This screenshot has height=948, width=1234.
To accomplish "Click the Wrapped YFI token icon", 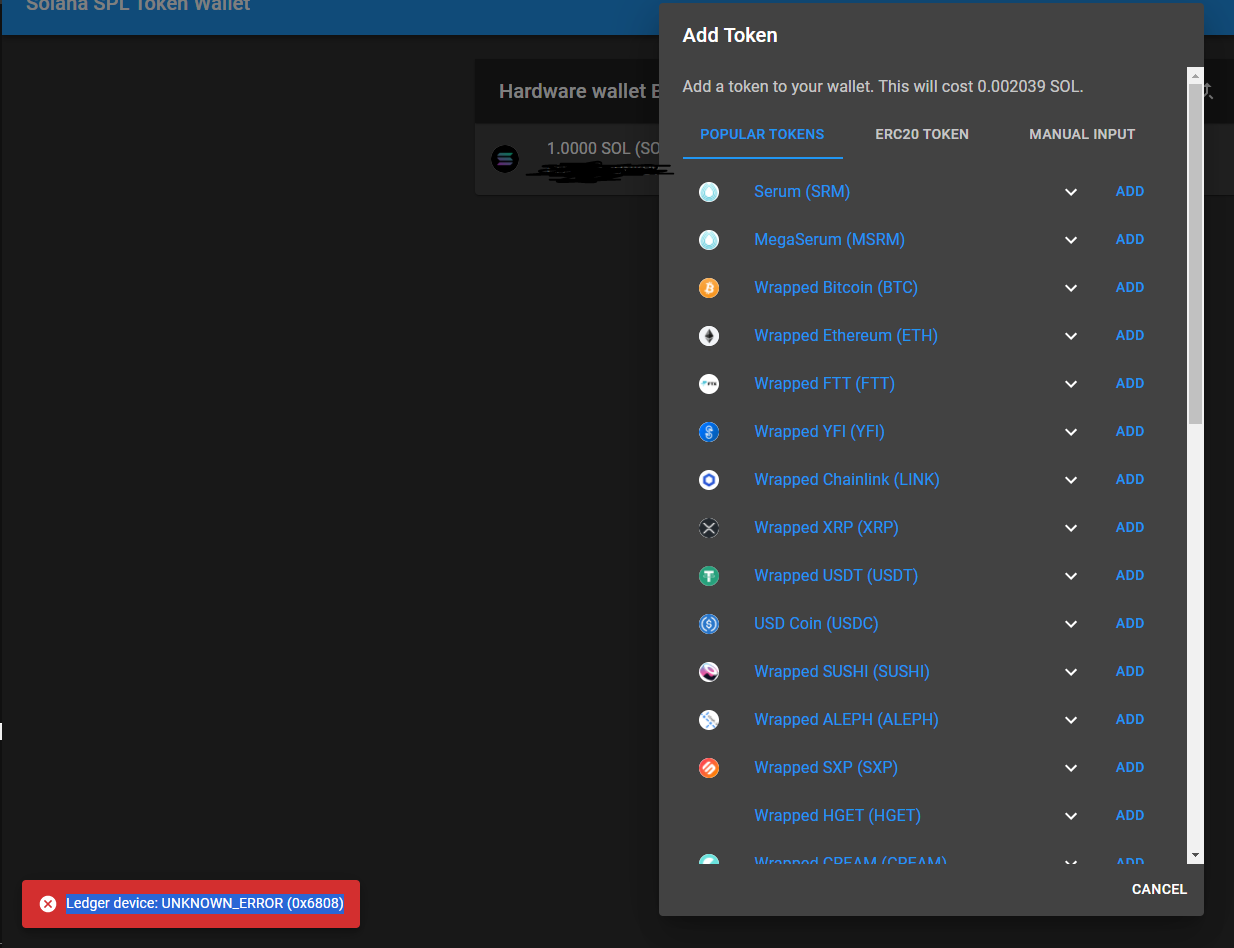I will [709, 432].
